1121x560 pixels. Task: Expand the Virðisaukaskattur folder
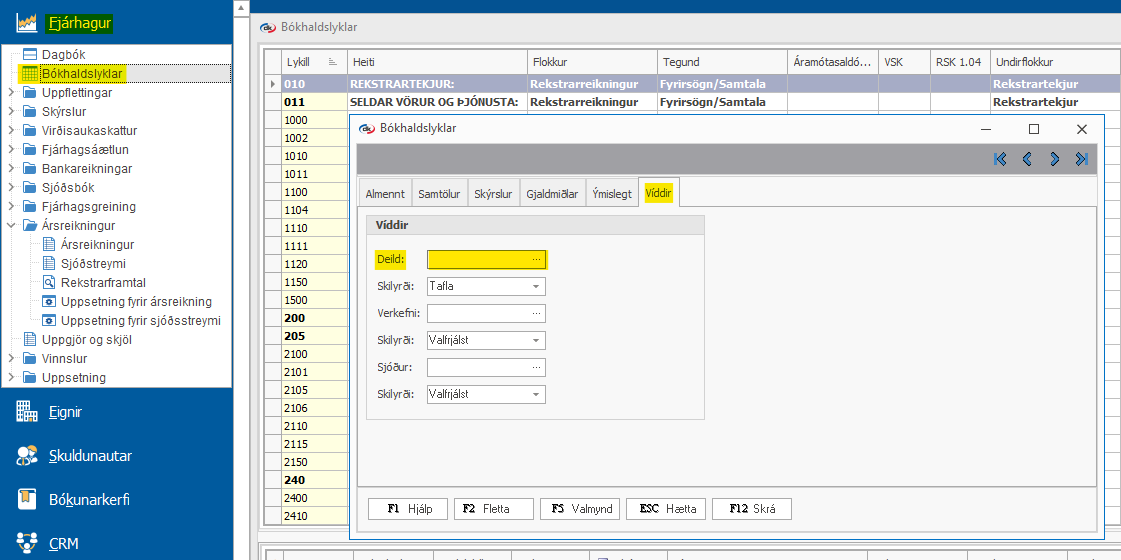pos(10,131)
